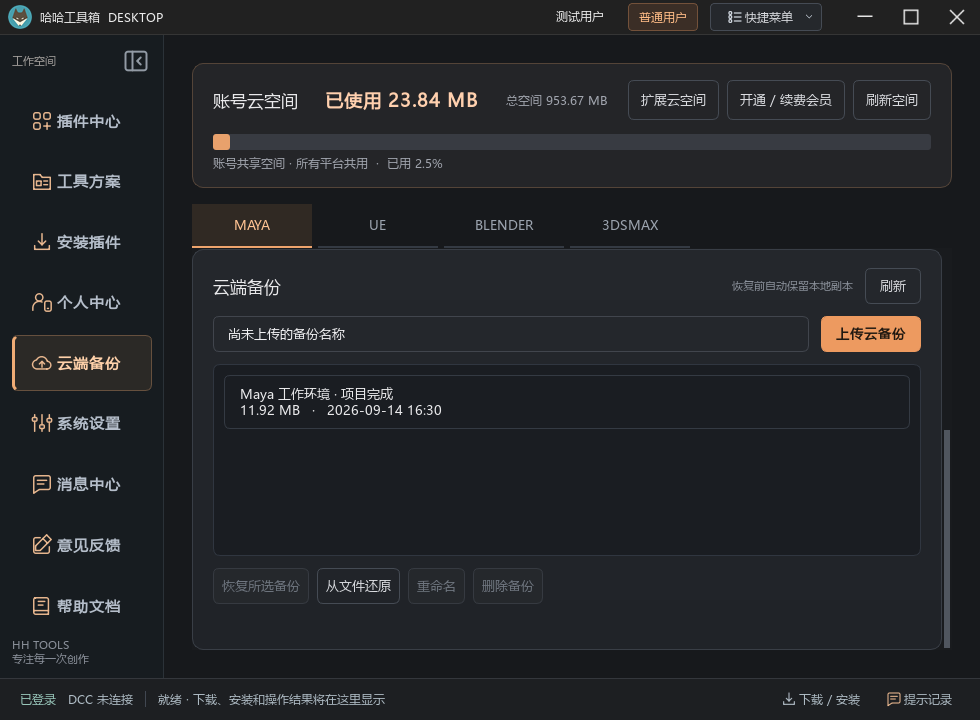Collapse the sidebar with the panel icon

(x=136, y=61)
